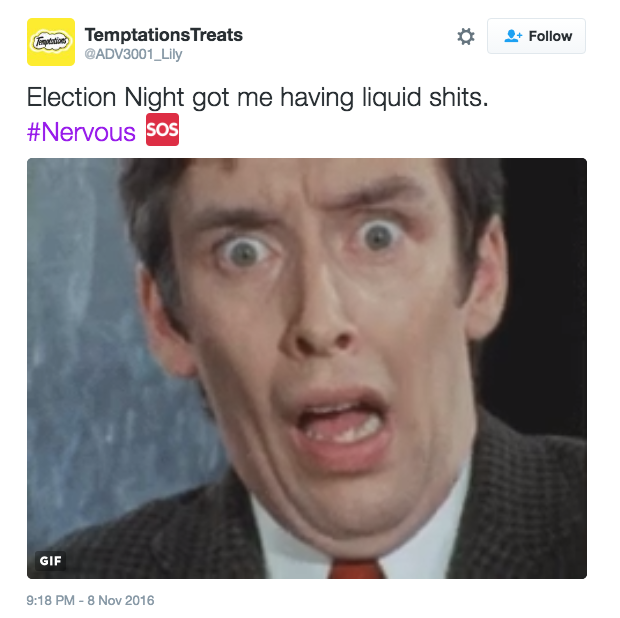Open the gear settings menu
The height and width of the screenshot is (618, 620).
[x=466, y=36]
